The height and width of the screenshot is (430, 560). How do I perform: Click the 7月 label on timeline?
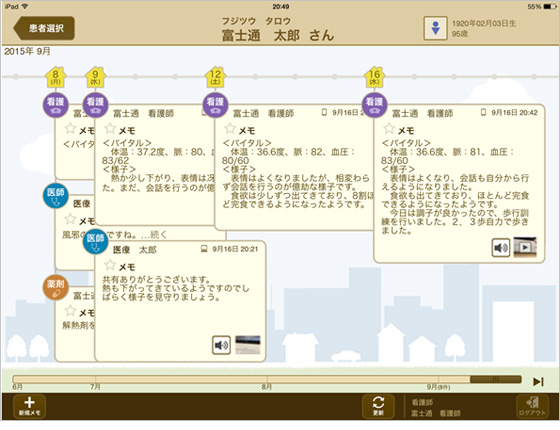(x=95, y=387)
